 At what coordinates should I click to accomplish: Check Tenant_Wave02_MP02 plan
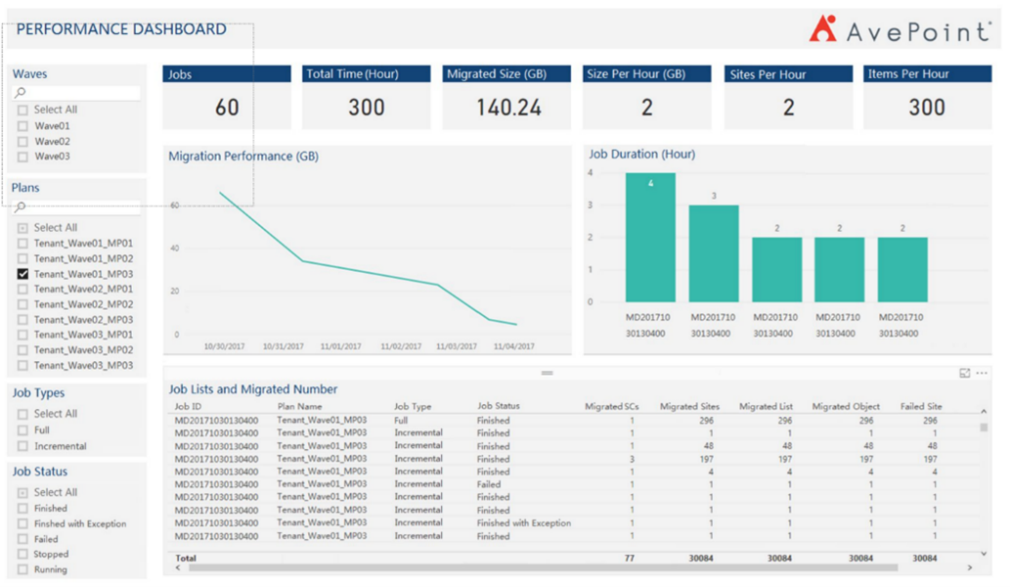23,305
